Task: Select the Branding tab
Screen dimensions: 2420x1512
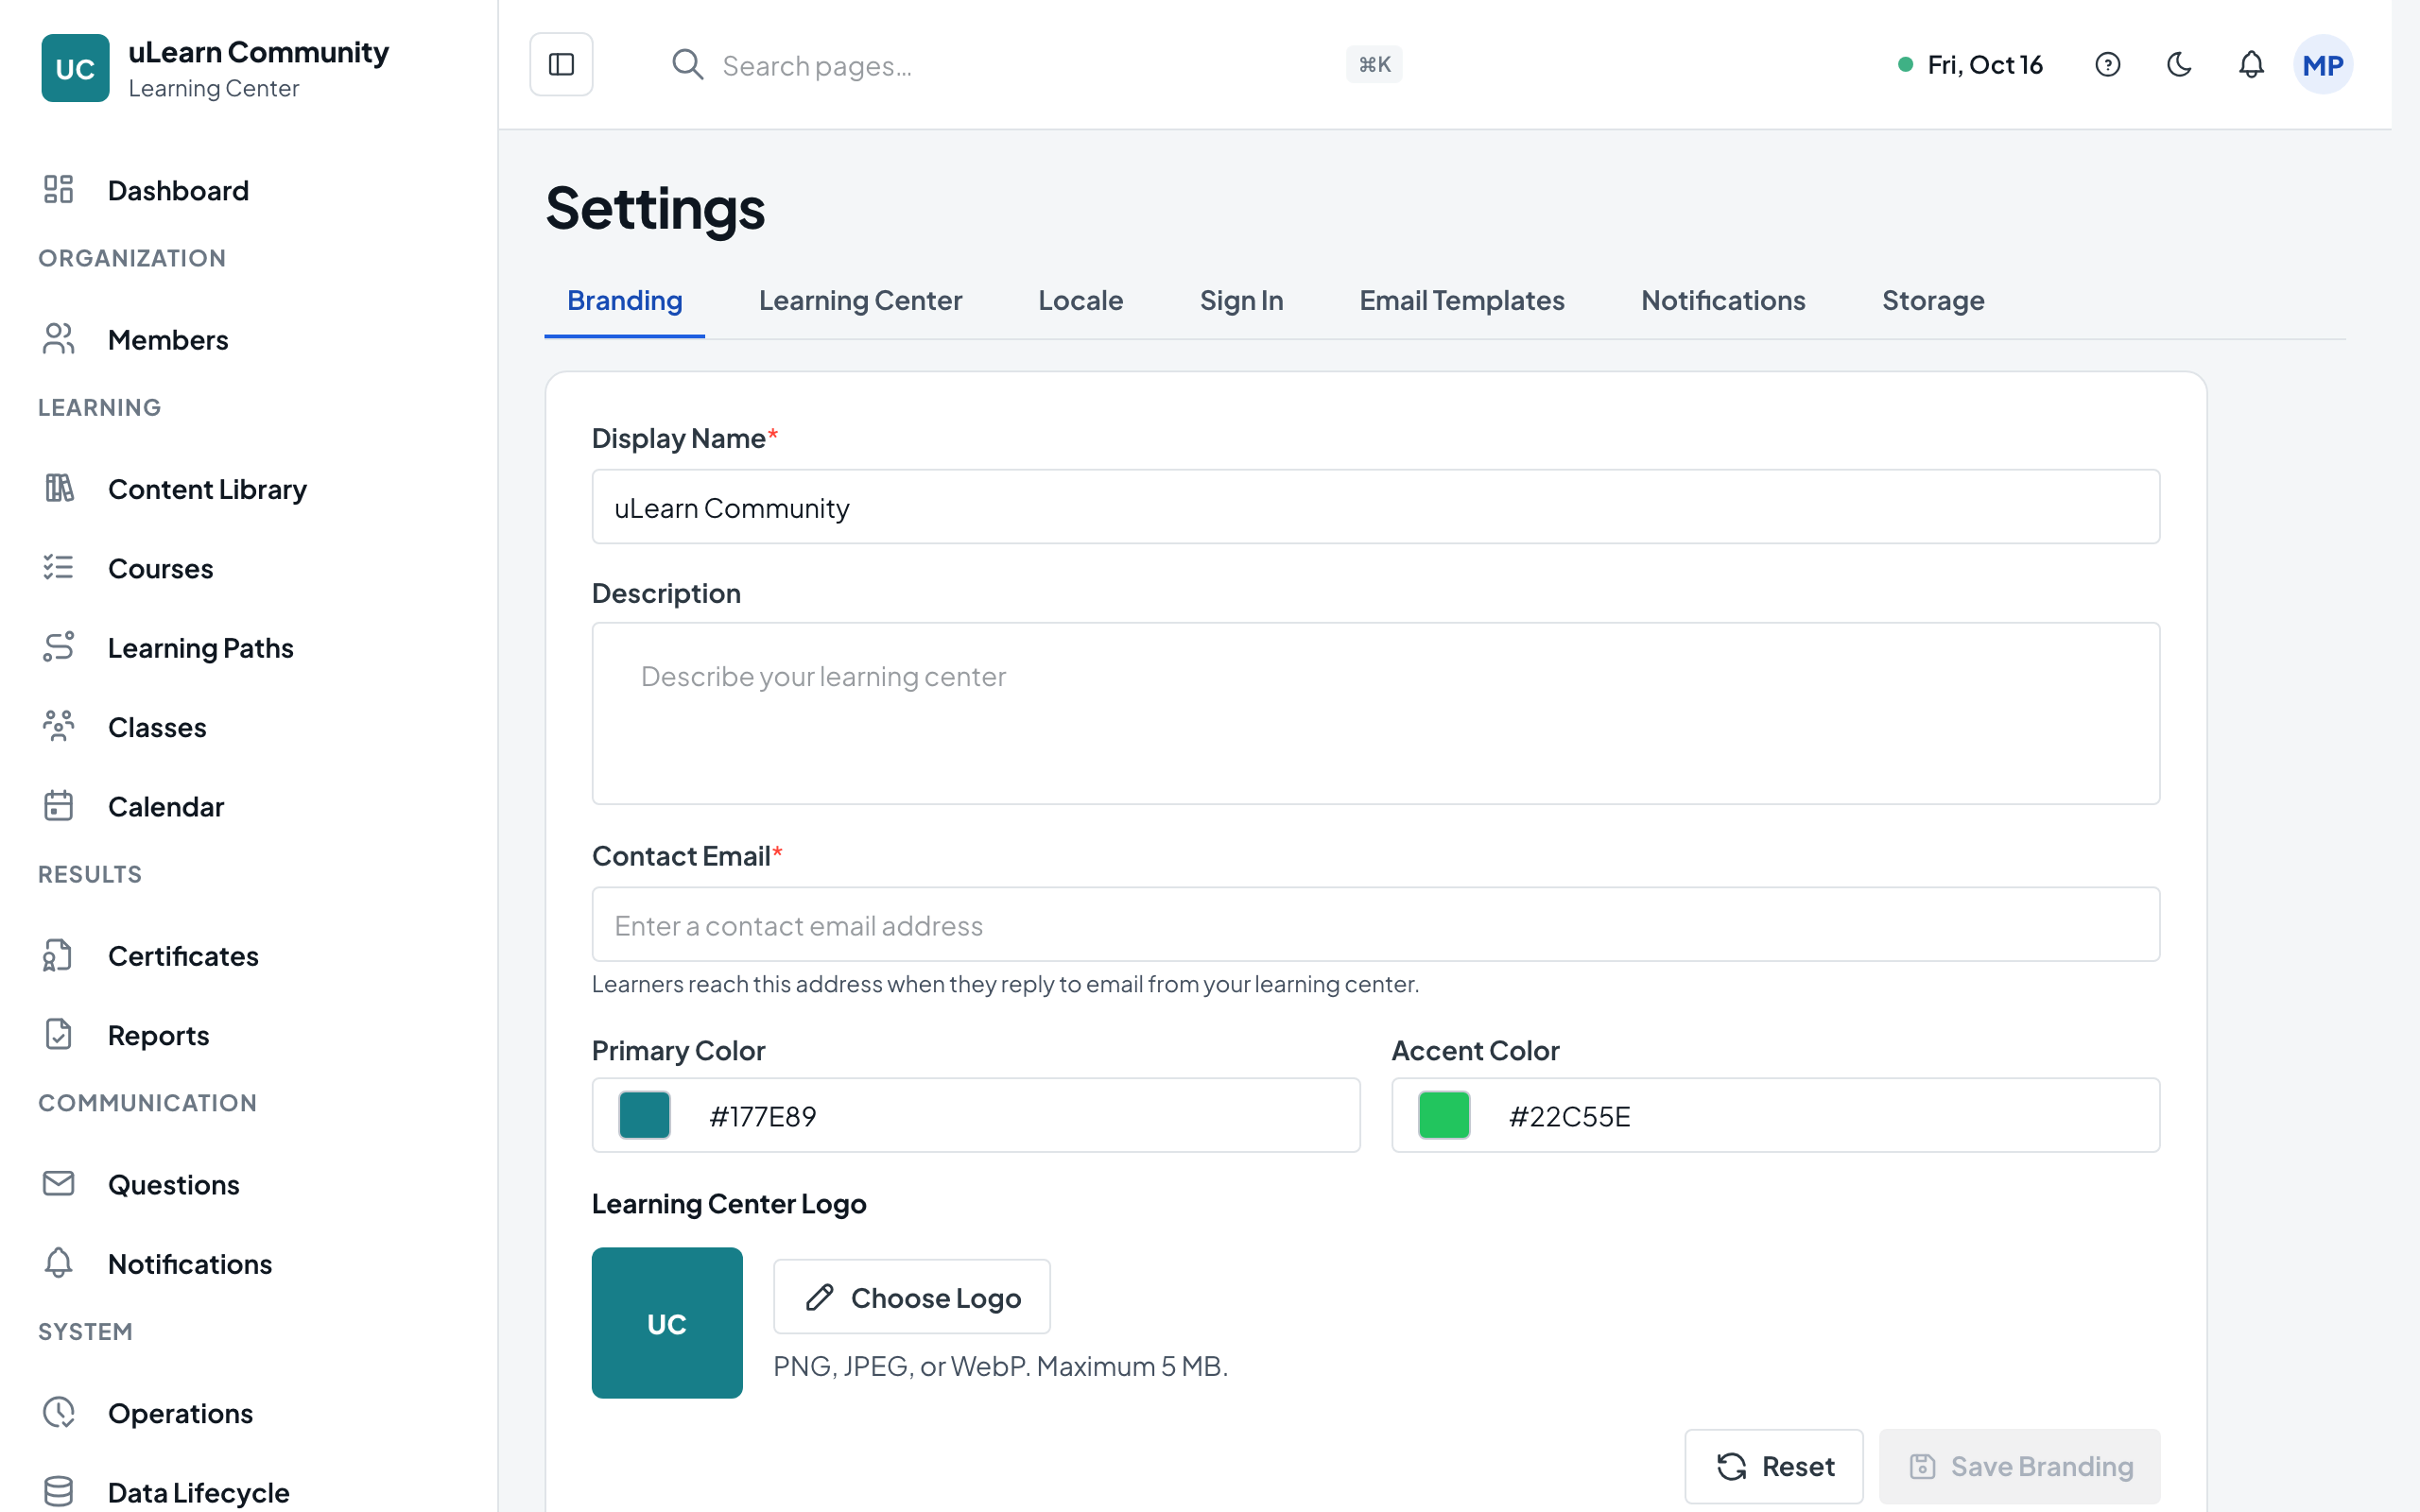Action: click(624, 301)
